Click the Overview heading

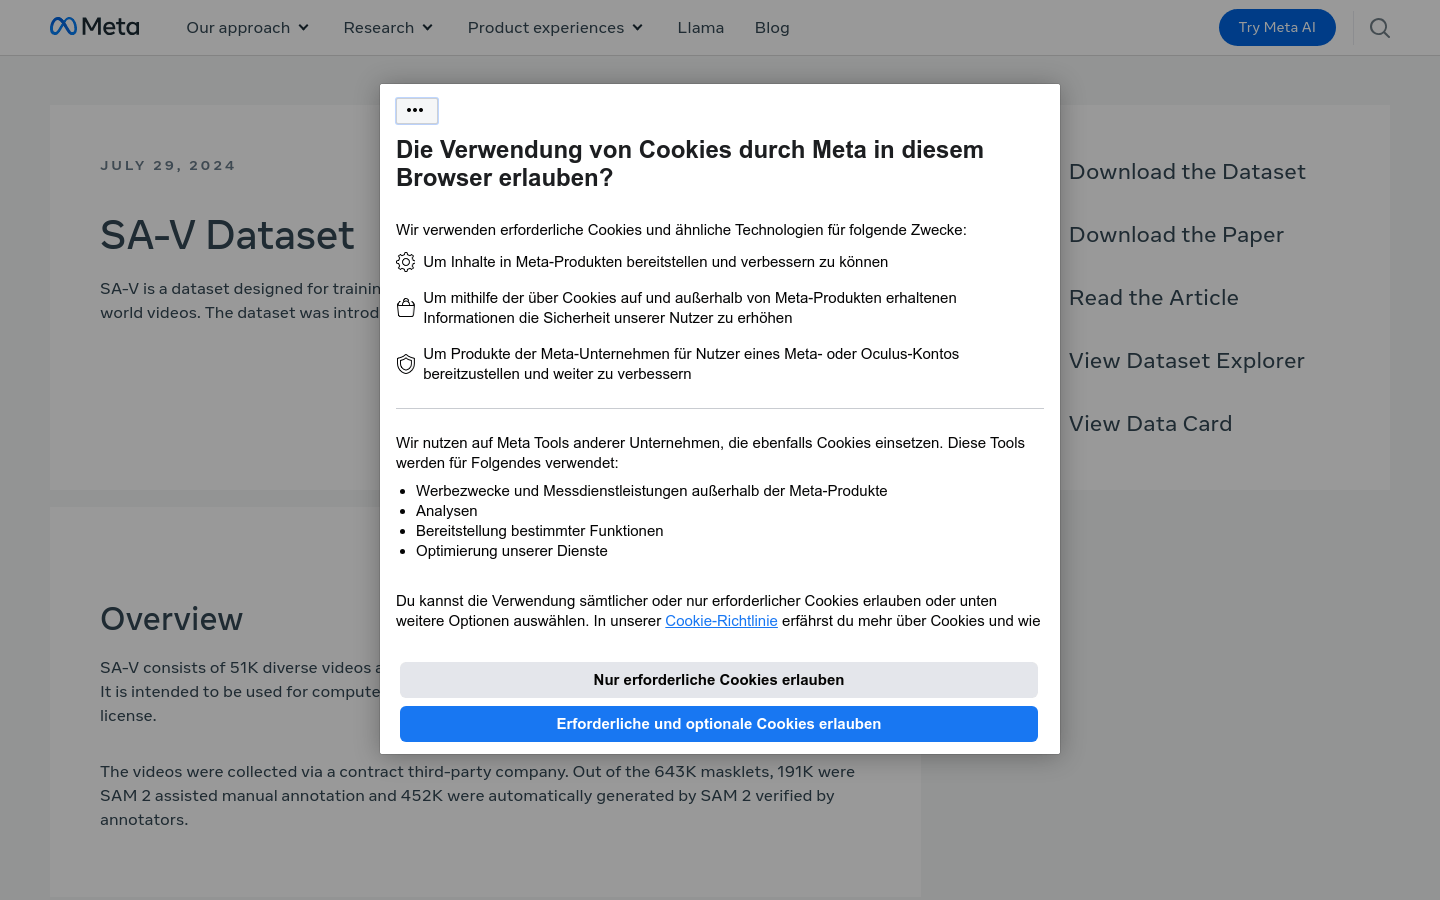(171, 619)
